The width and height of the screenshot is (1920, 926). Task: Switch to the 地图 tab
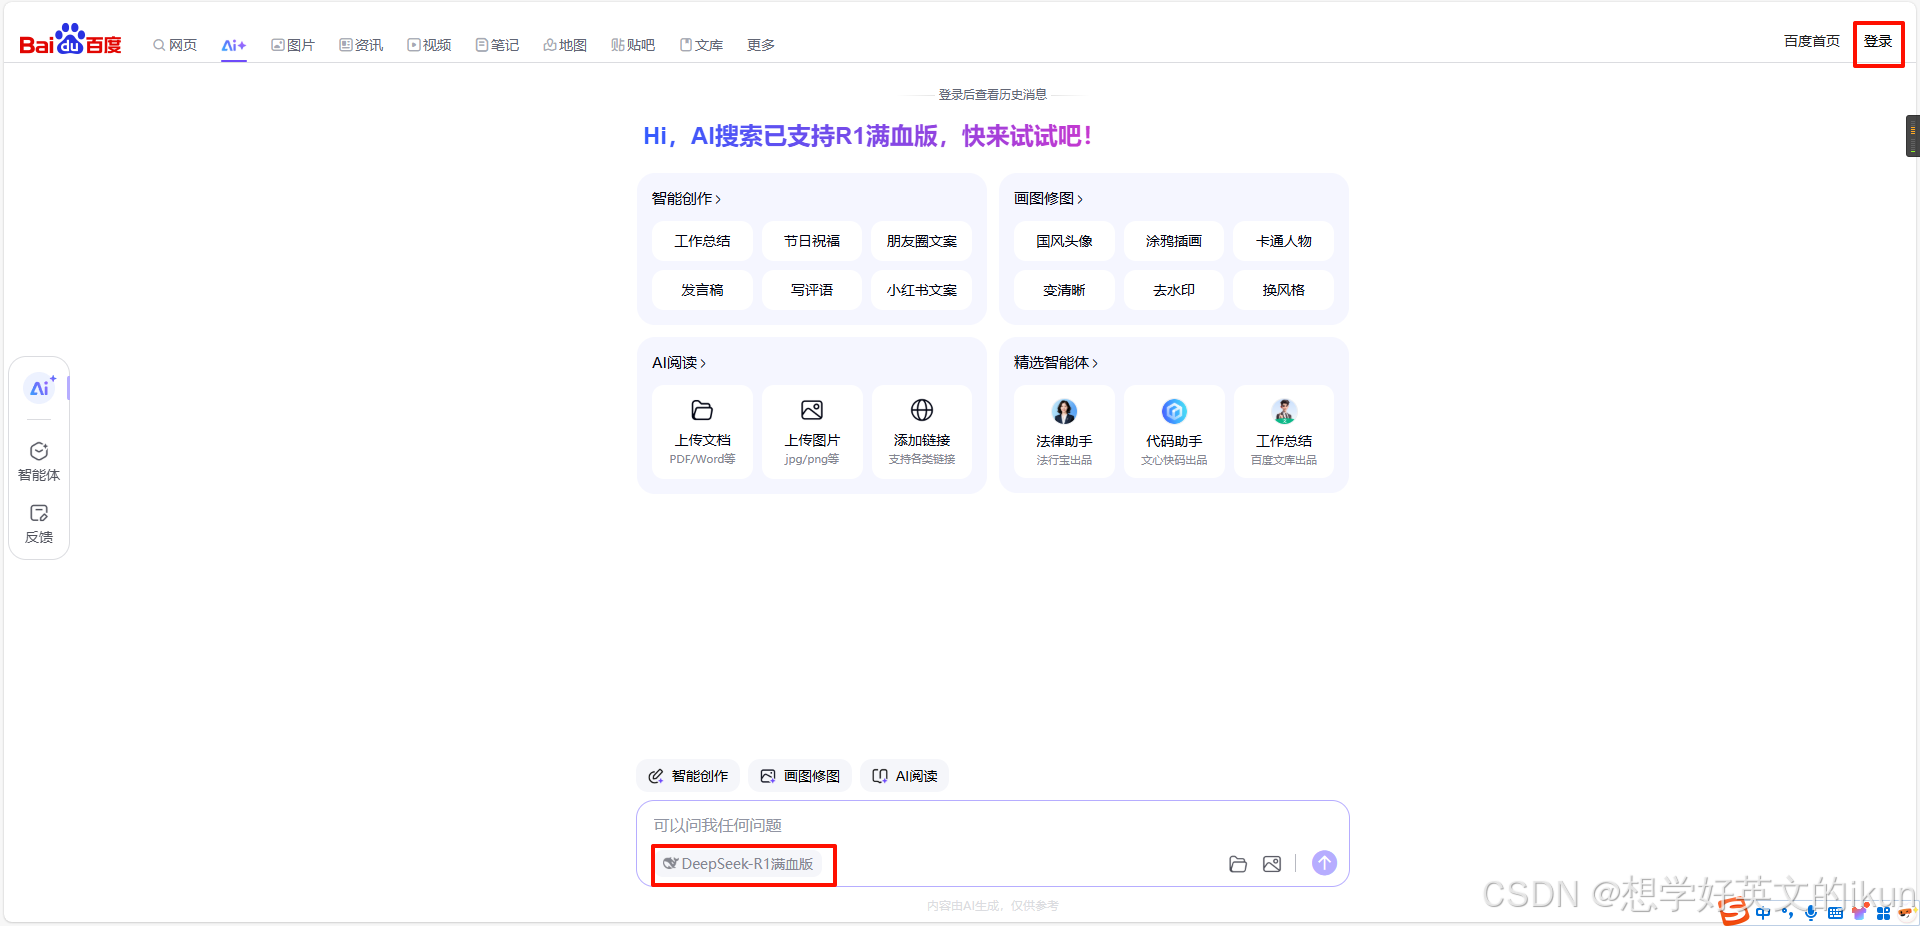[565, 45]
